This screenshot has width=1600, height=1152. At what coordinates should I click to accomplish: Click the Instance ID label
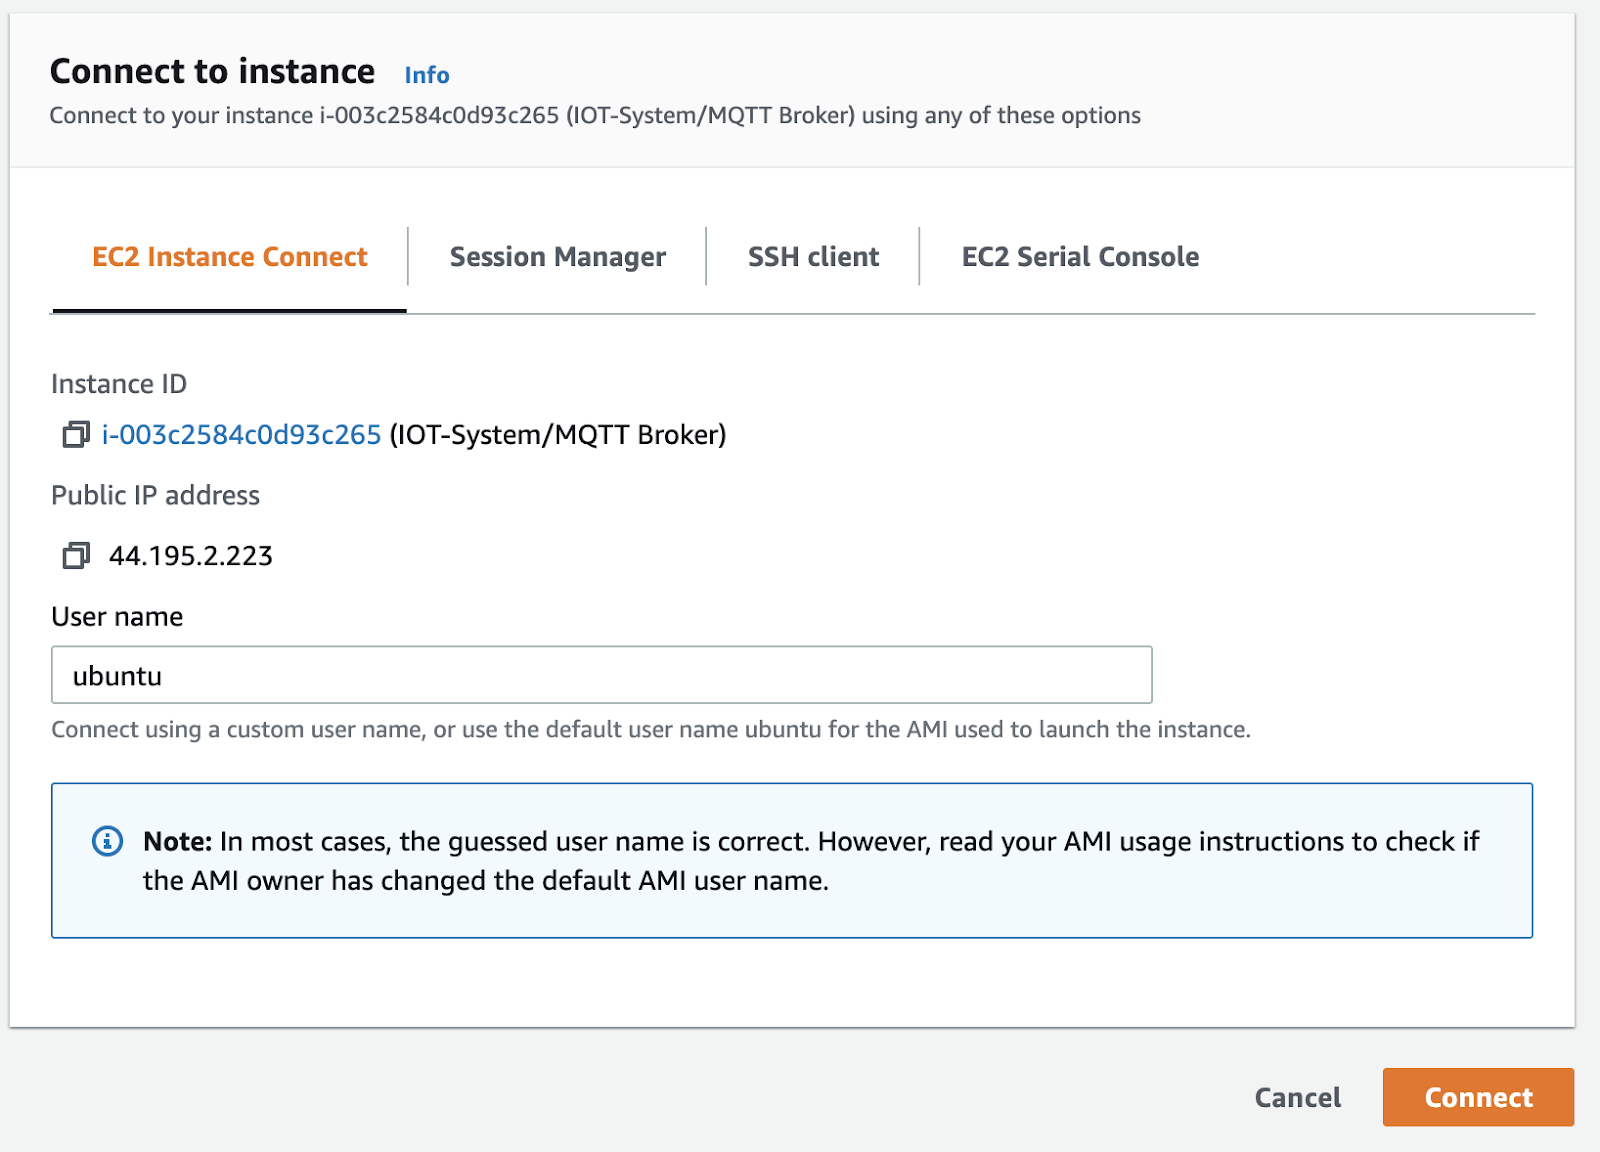[x=119, y=384]
